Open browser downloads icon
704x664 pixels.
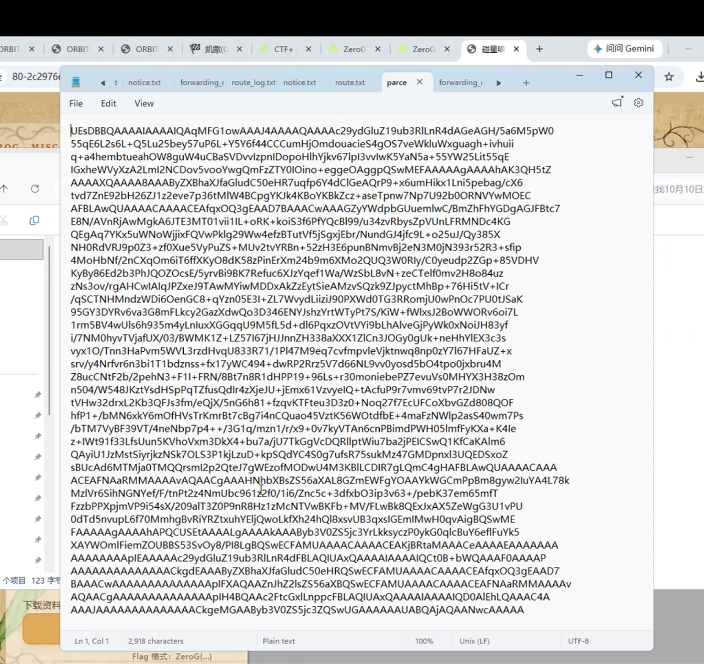click(x=699, y=77)
